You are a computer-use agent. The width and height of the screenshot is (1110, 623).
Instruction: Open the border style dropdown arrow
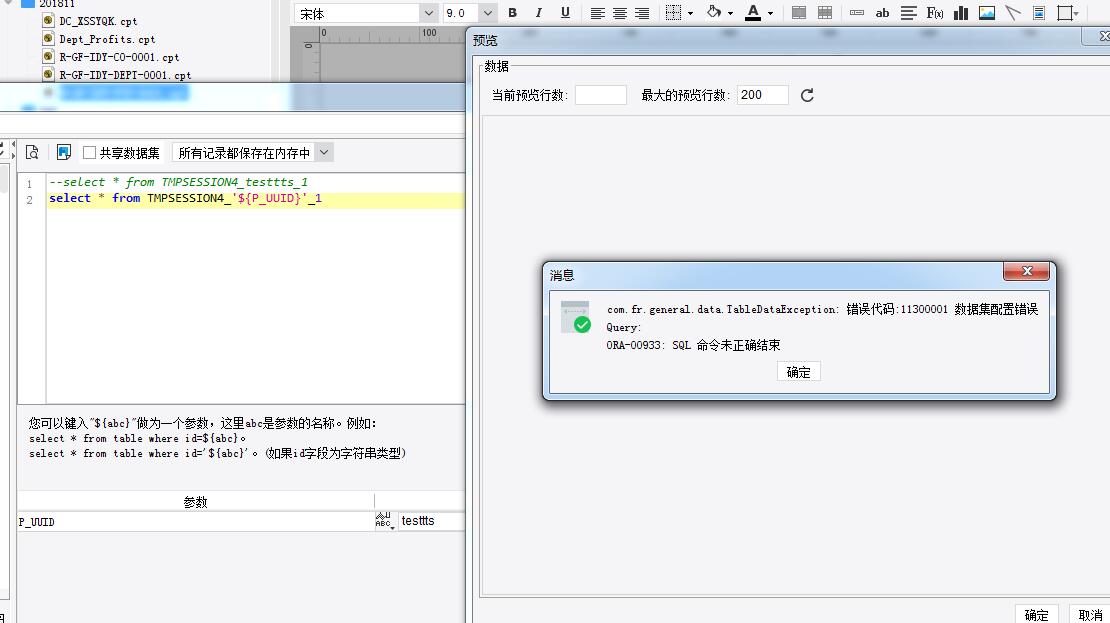690,13
